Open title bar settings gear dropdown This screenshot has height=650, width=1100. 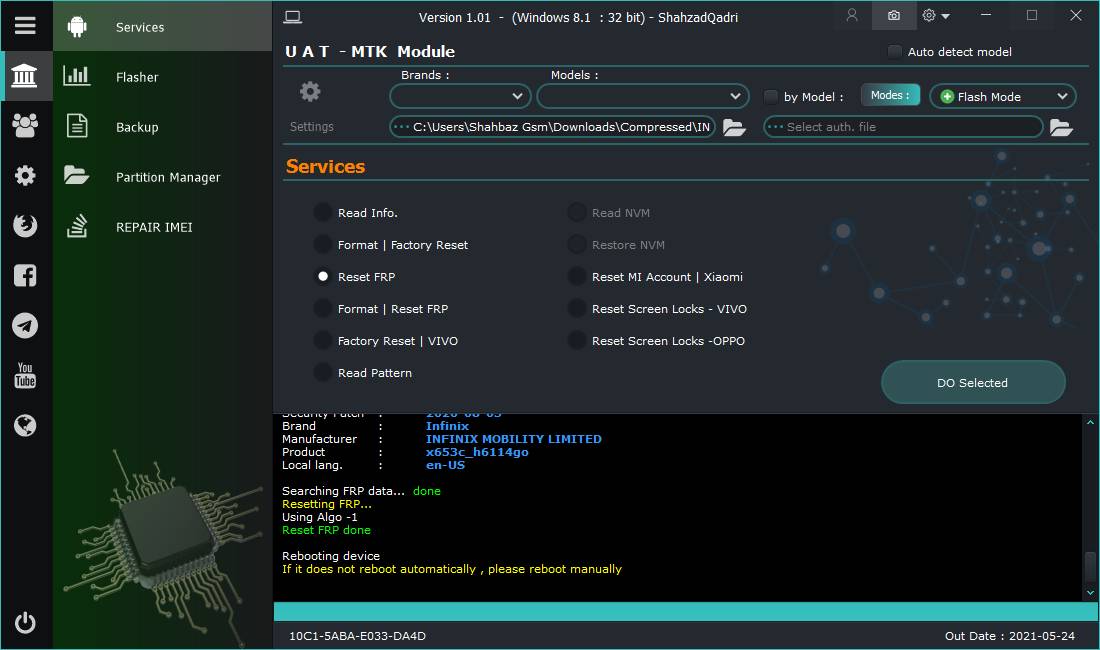[936, 15]
